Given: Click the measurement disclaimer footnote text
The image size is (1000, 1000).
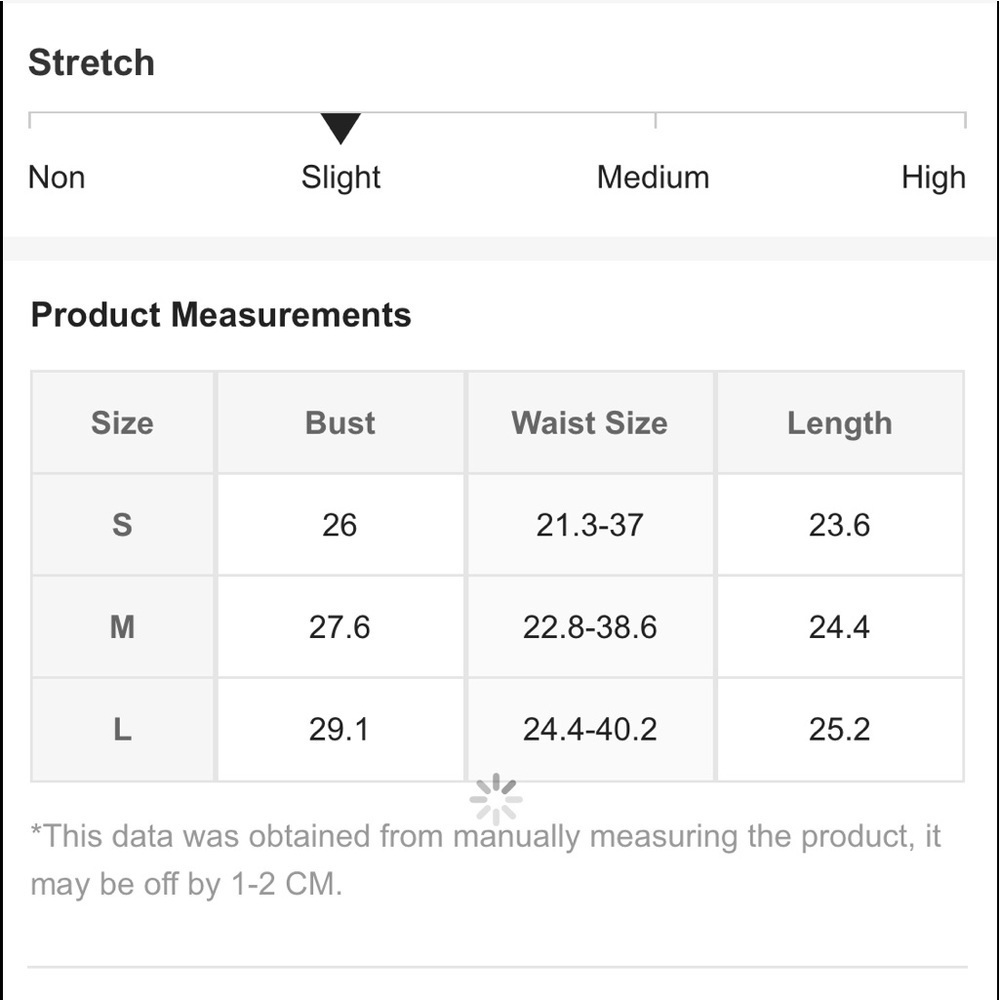Looking at the screenshot, I should tap(485, 860).
